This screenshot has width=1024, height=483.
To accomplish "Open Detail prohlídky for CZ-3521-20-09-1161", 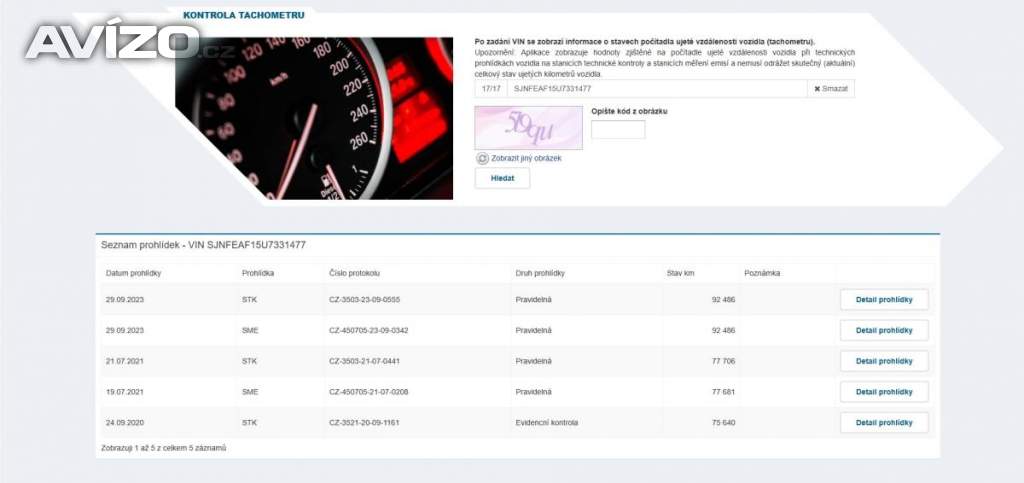I will pyautogui.click(x=884, y=422).
